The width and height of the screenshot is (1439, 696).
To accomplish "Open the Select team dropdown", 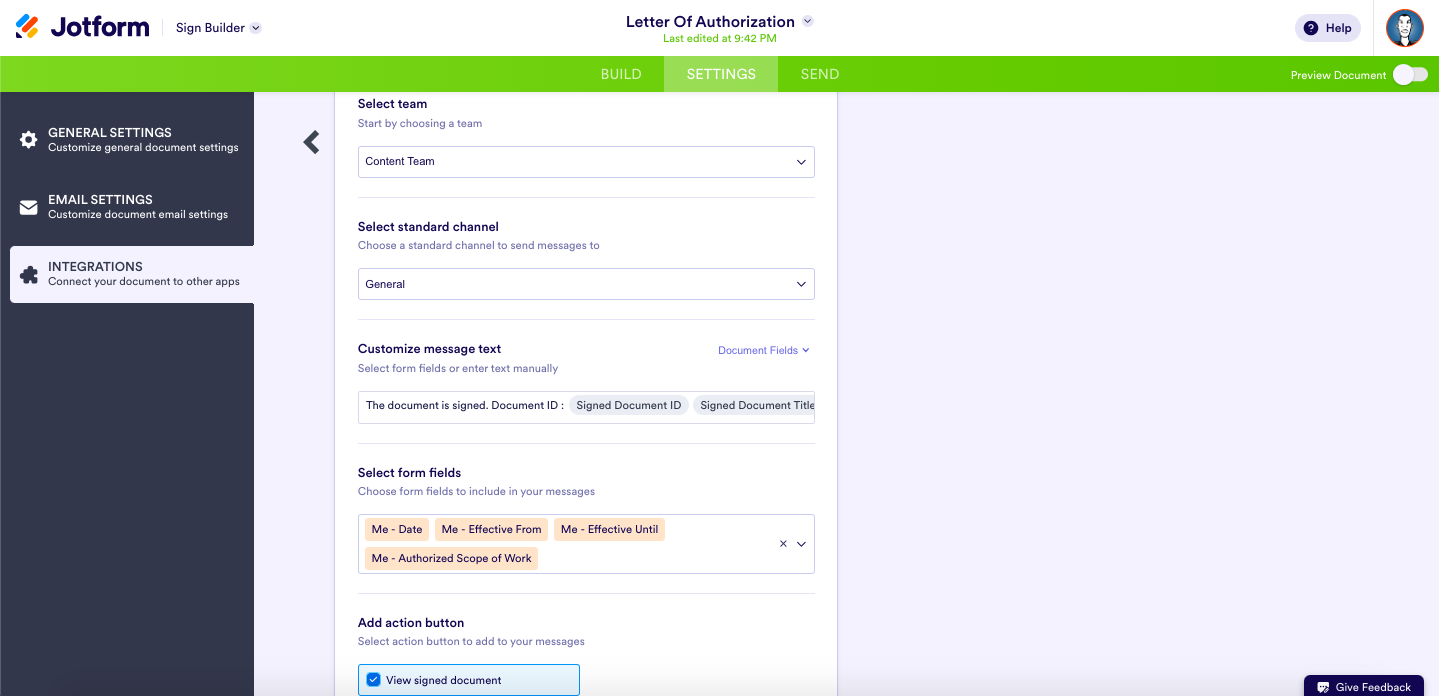I will [586, 162].
